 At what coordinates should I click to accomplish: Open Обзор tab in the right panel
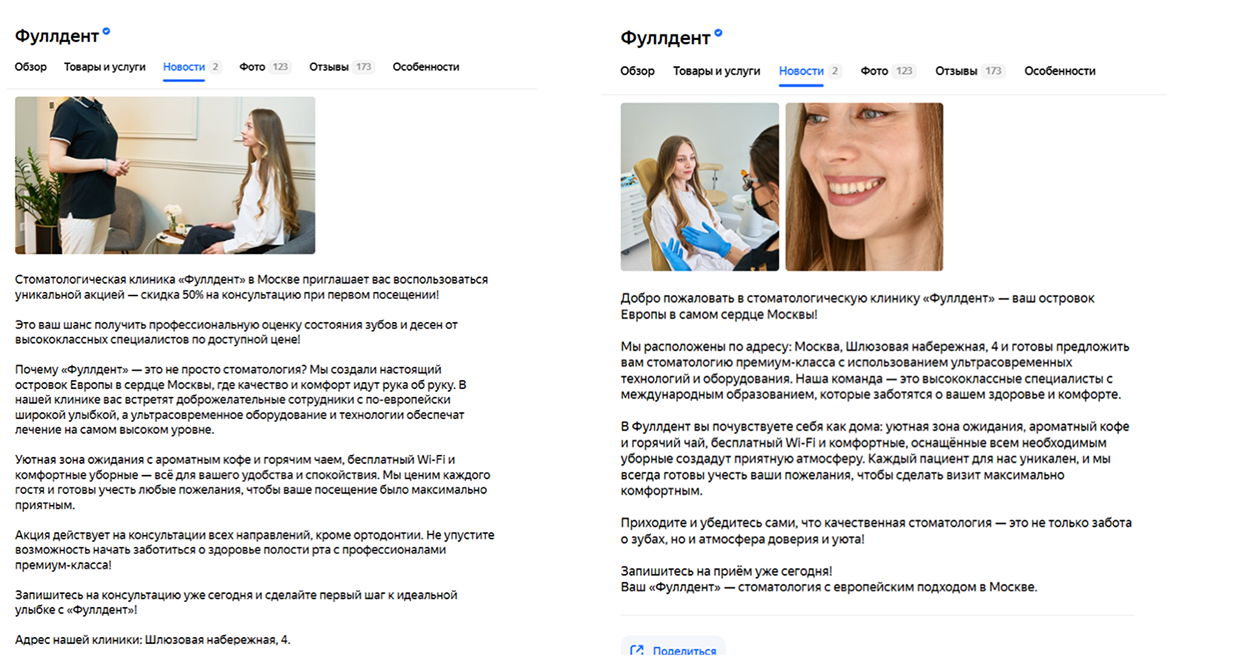637,71
